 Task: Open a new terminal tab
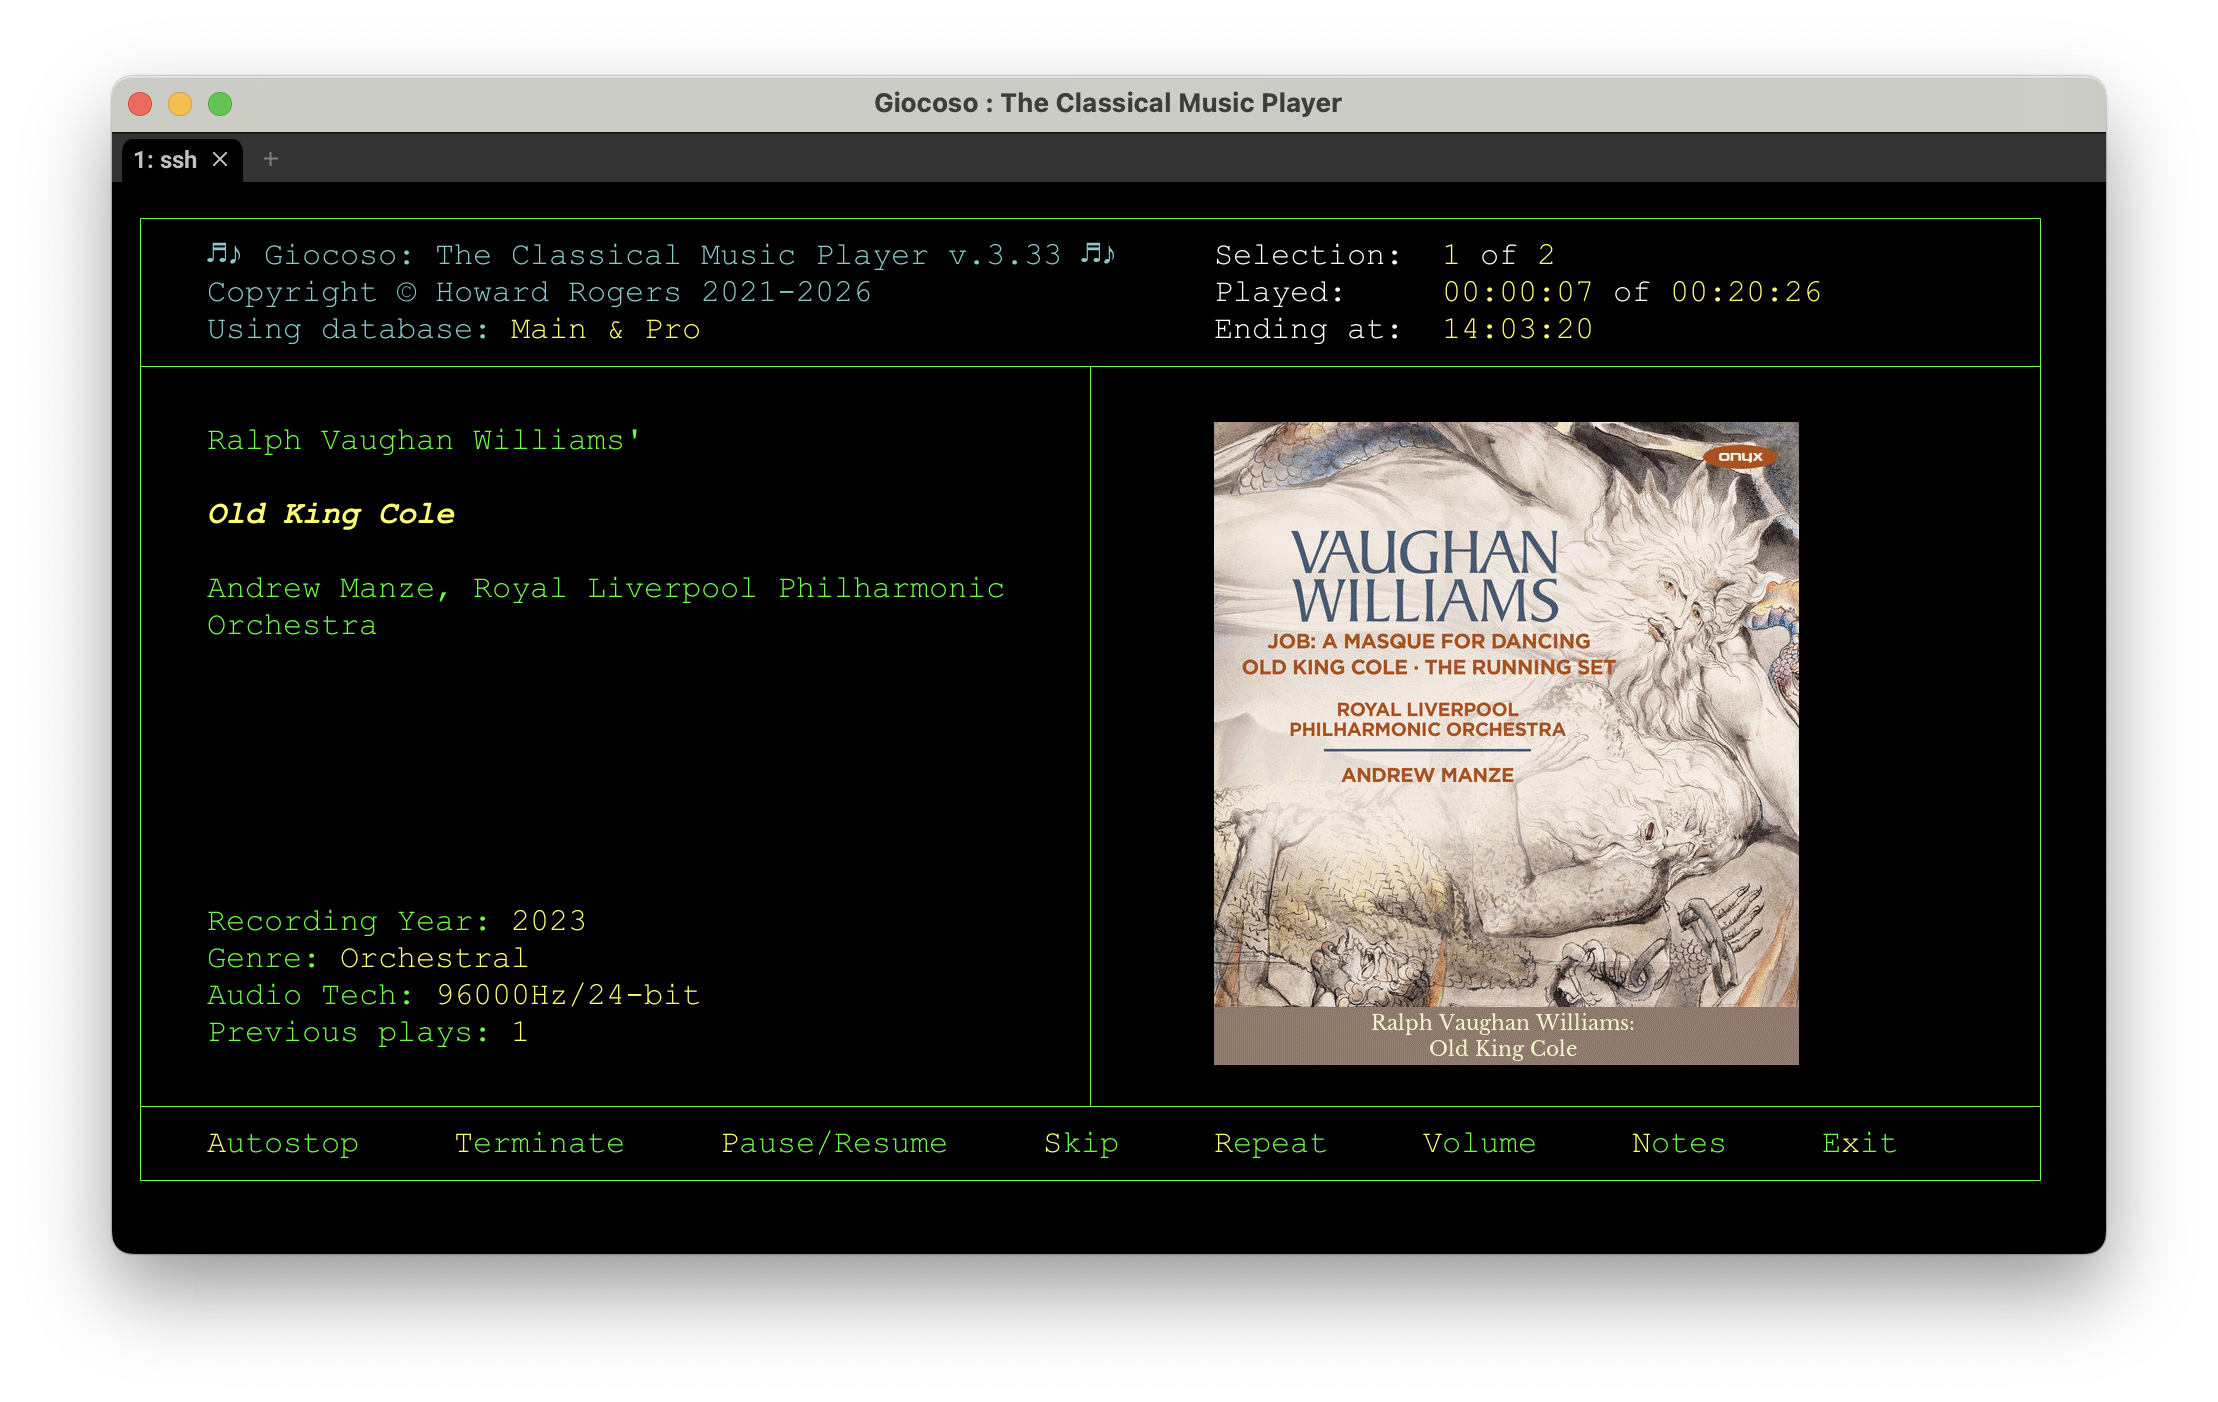pos(269,159)
